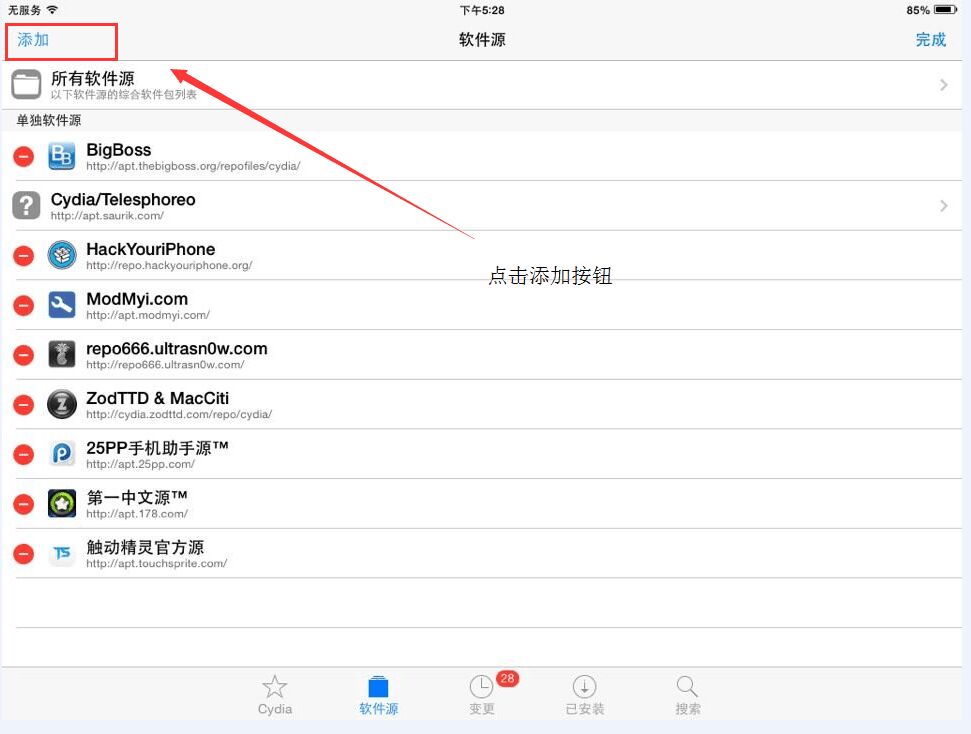This screenshot has width=971, height=734.
Task: Select the ModMyi.com source title
Action: click(137, 299)
